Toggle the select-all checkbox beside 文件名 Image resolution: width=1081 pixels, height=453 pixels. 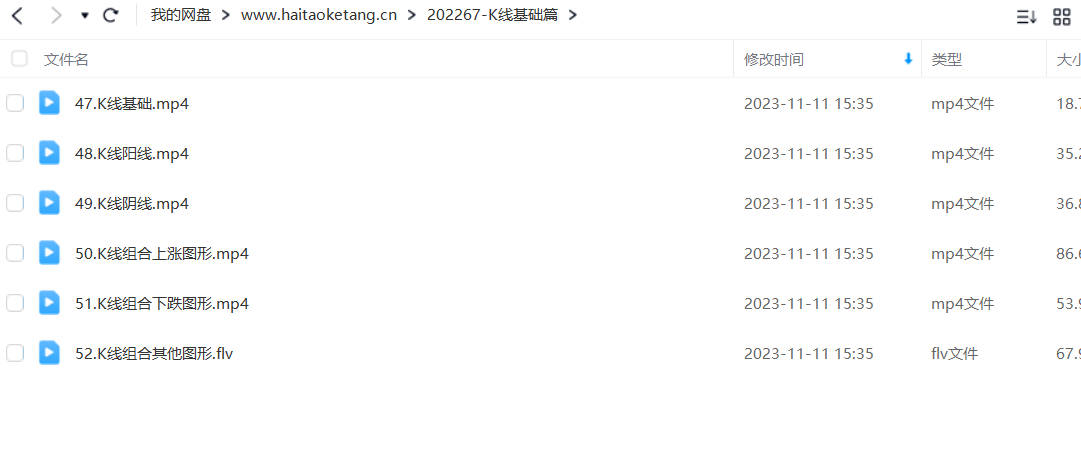pos(19,59)
